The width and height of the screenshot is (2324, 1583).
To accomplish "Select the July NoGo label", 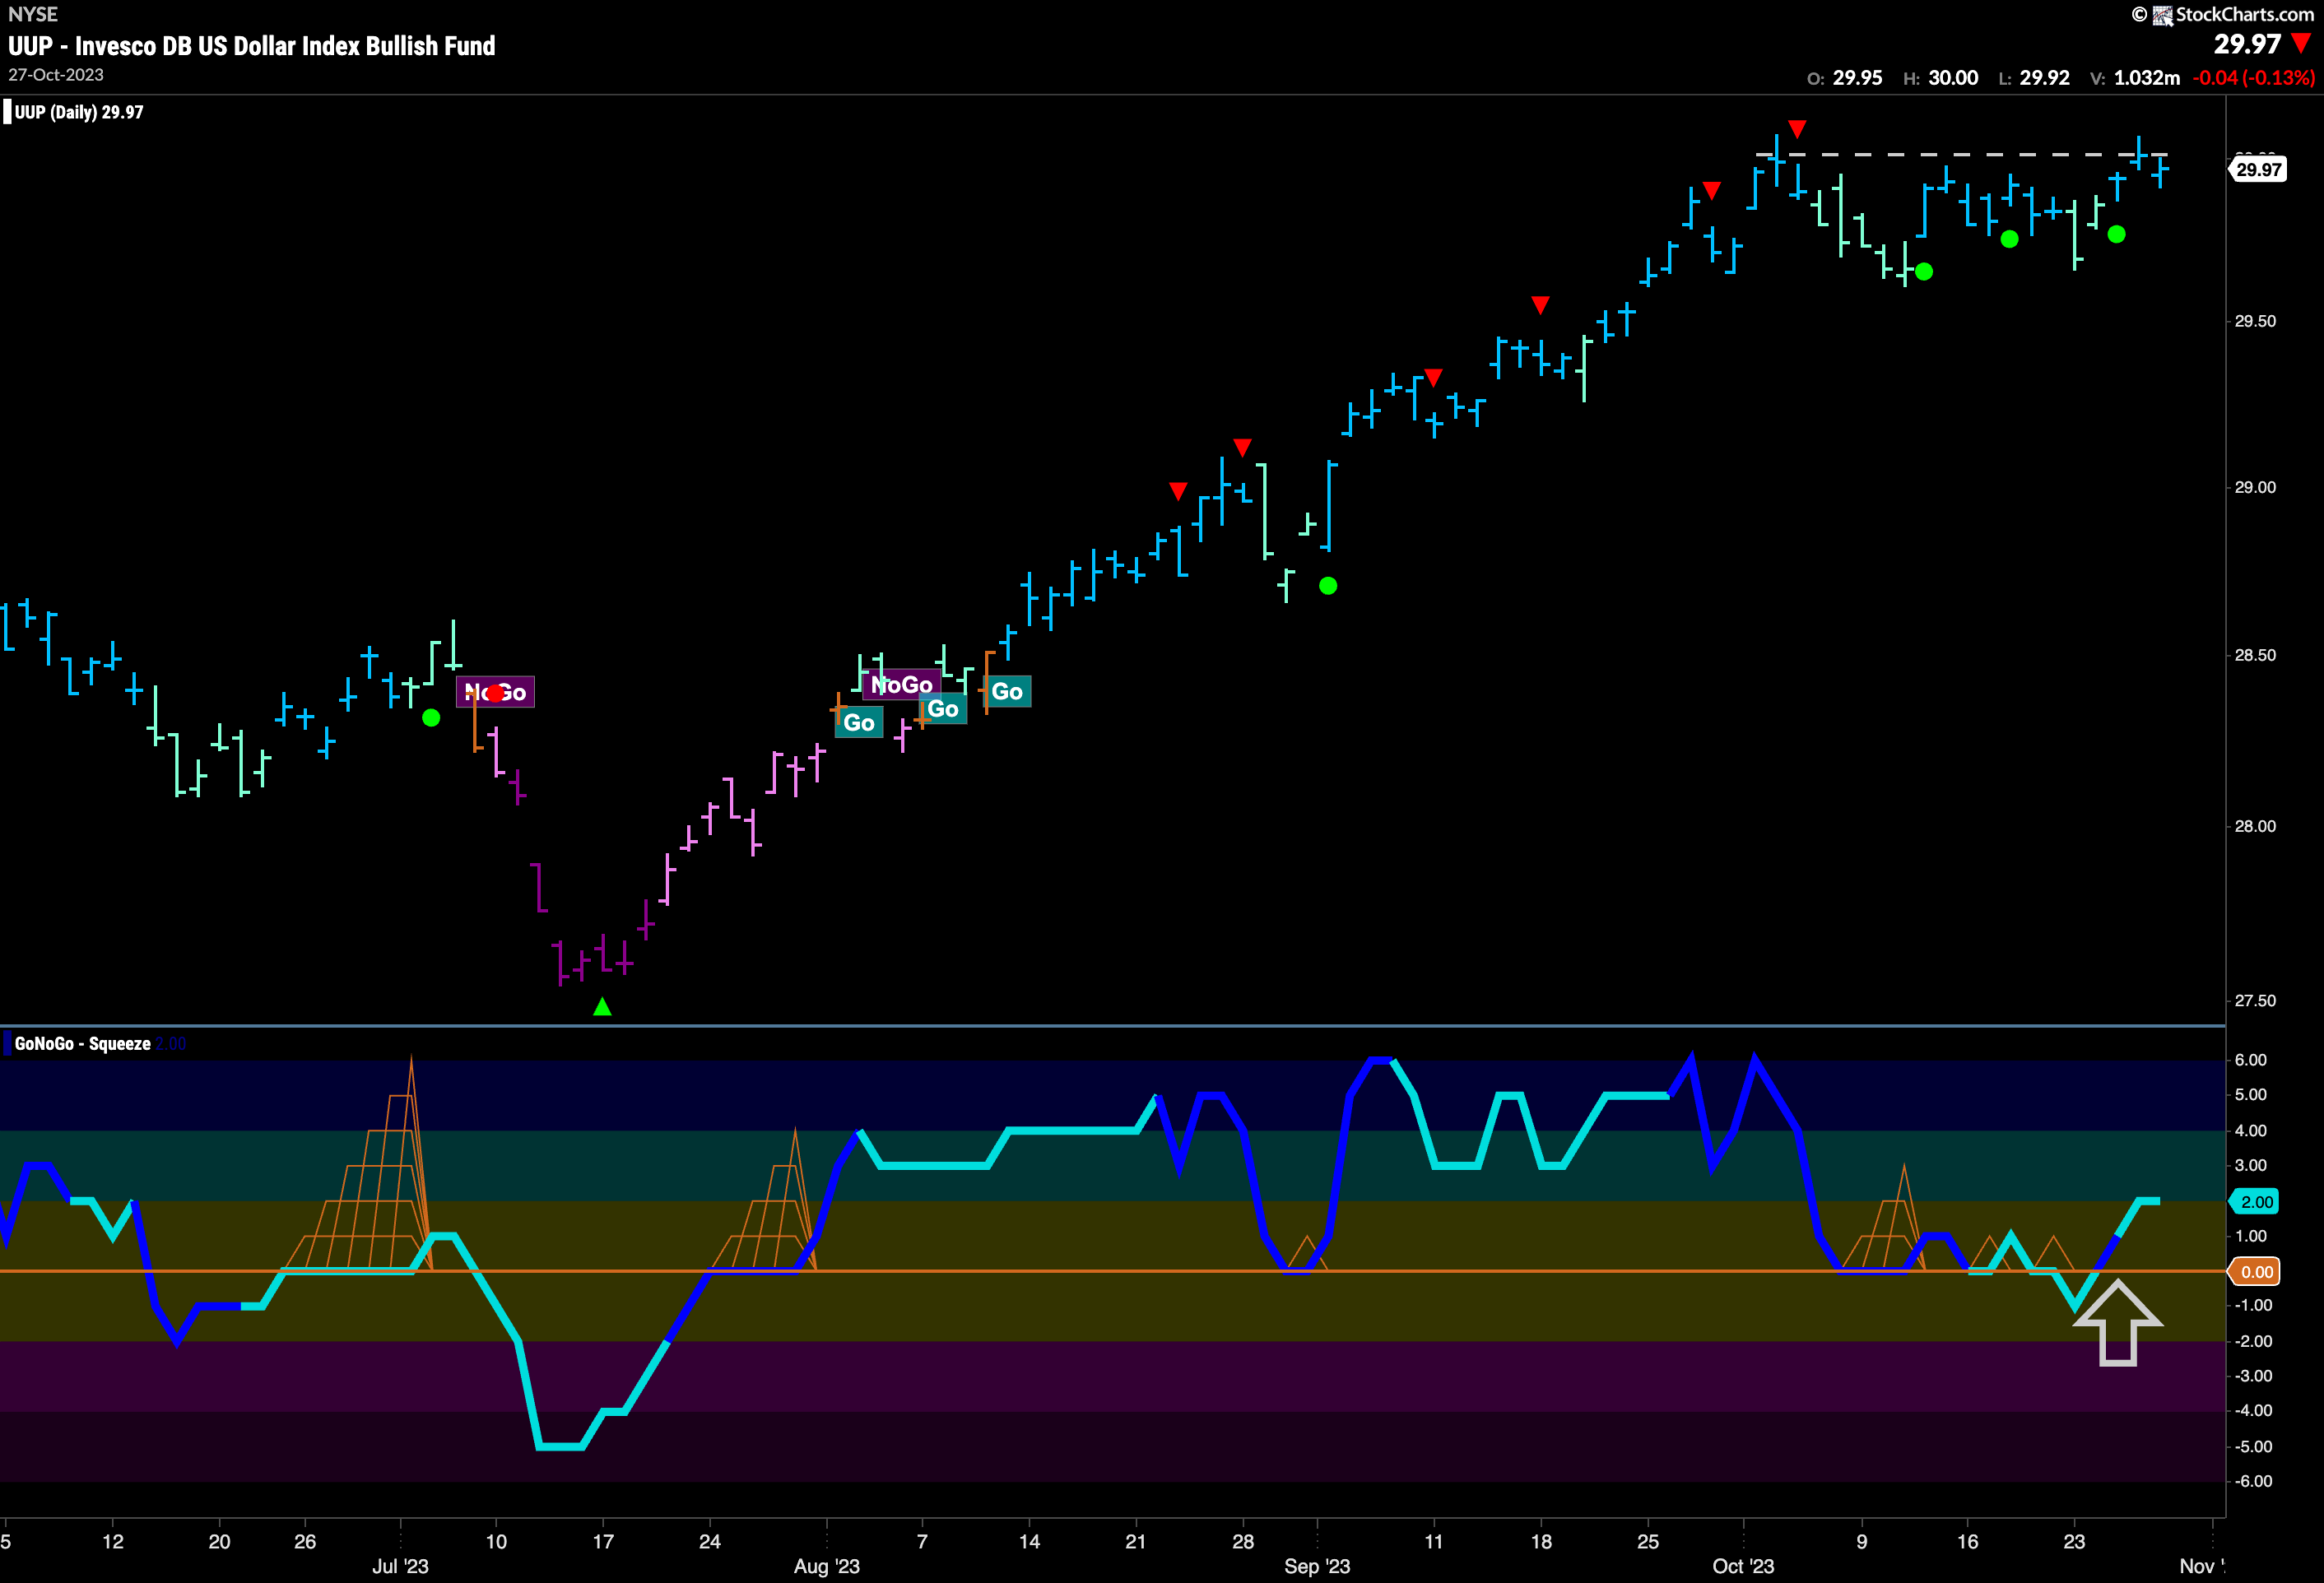I will click(495, 692).
